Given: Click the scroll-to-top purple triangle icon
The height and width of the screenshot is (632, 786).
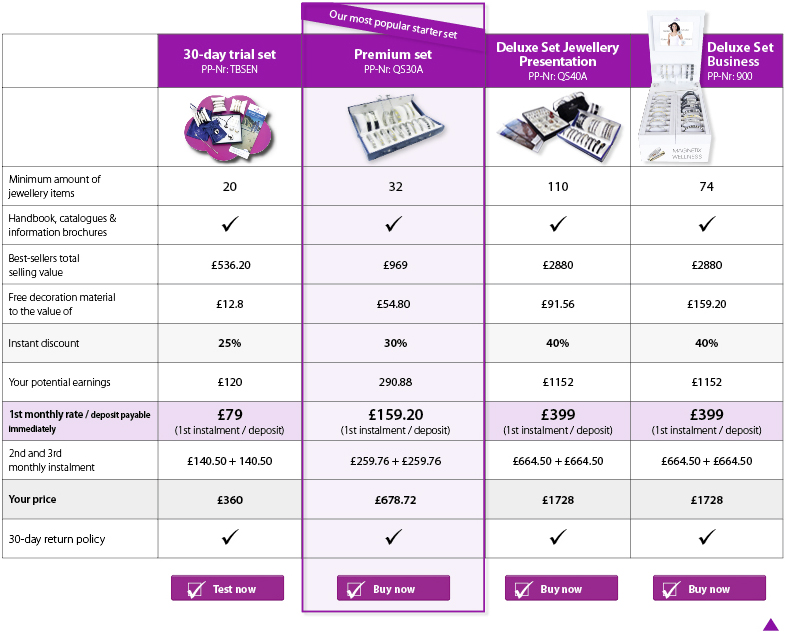Looking at the screenshot, I should [770, 624].
